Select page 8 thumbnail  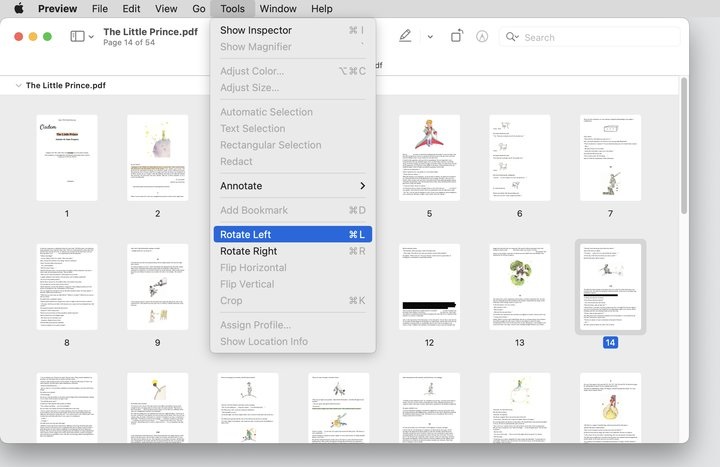point(67,287)
